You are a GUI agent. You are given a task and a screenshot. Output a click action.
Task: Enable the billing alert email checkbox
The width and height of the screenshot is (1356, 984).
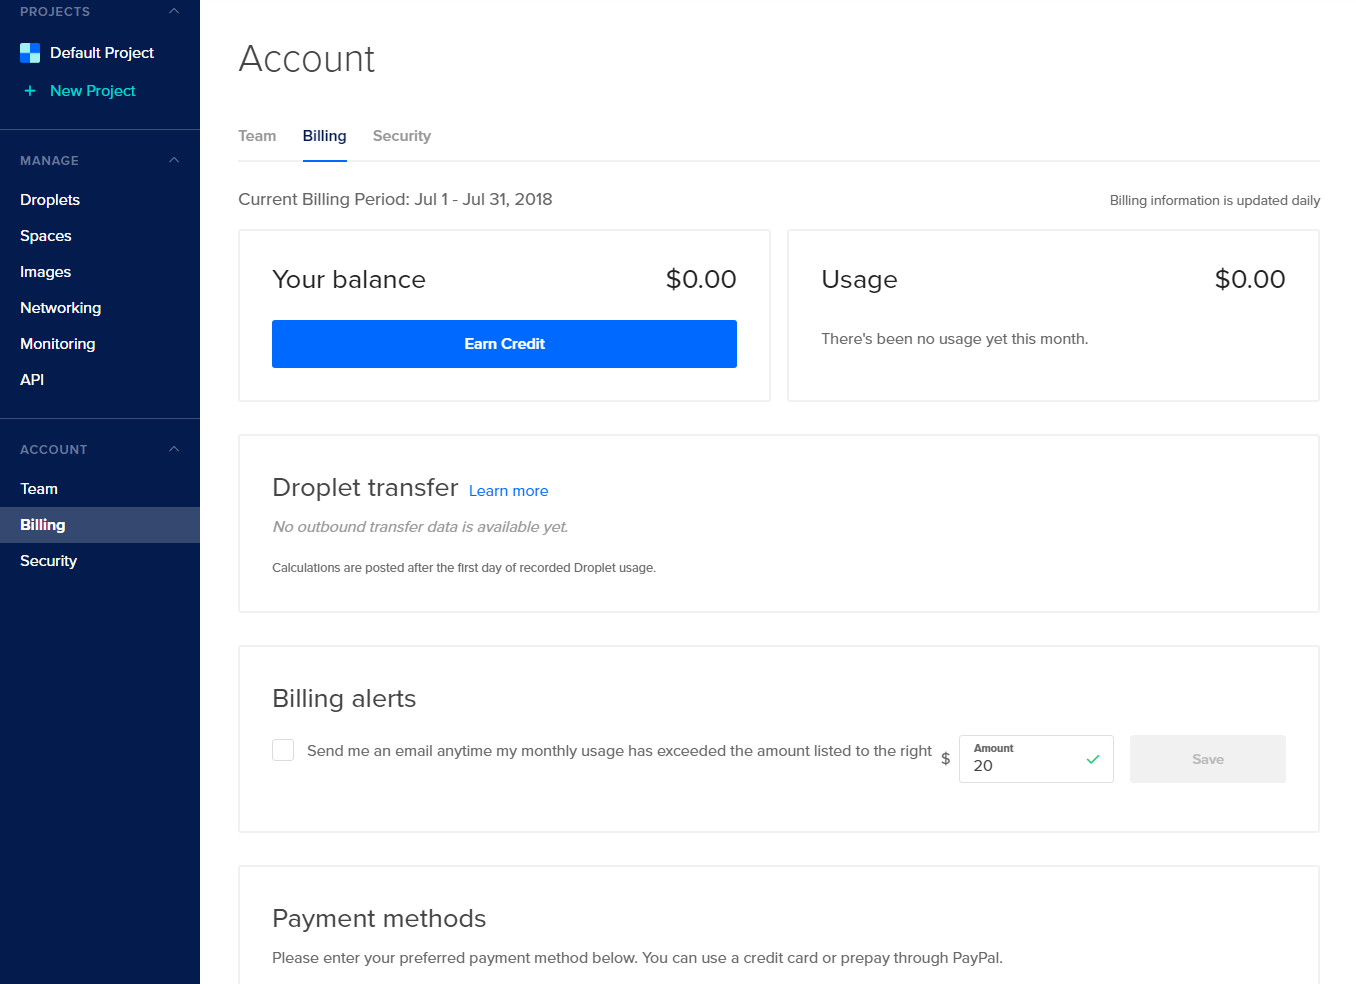283,750
